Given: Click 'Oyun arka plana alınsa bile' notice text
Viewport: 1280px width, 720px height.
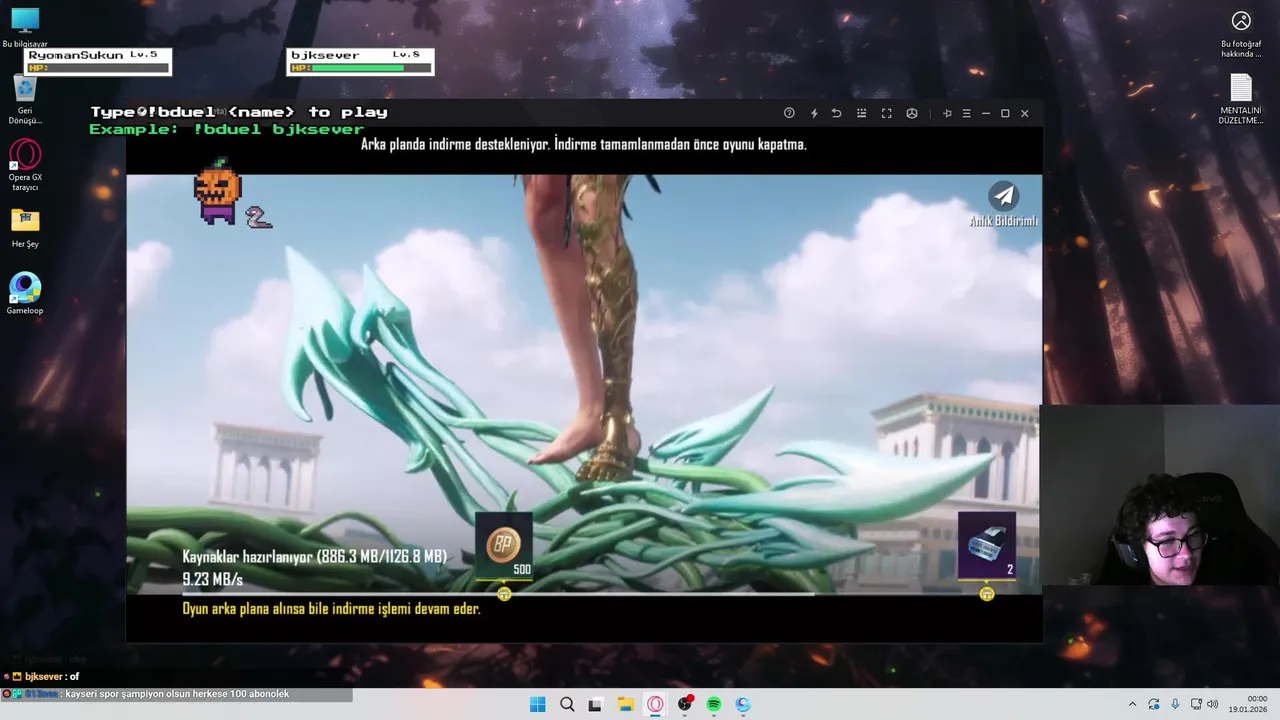Looking at the screenshot, I should pos(331,608).
